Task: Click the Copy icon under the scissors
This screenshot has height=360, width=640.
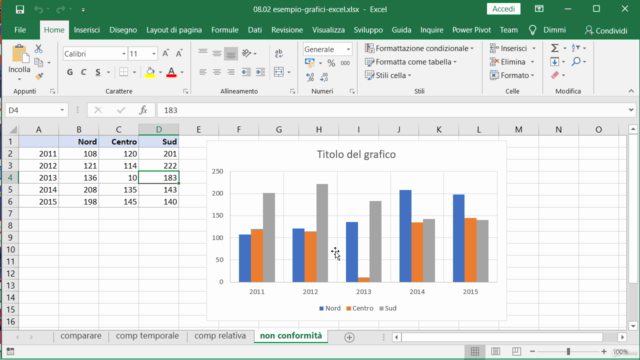Action: pyautogui.click(x=39, y=62)
